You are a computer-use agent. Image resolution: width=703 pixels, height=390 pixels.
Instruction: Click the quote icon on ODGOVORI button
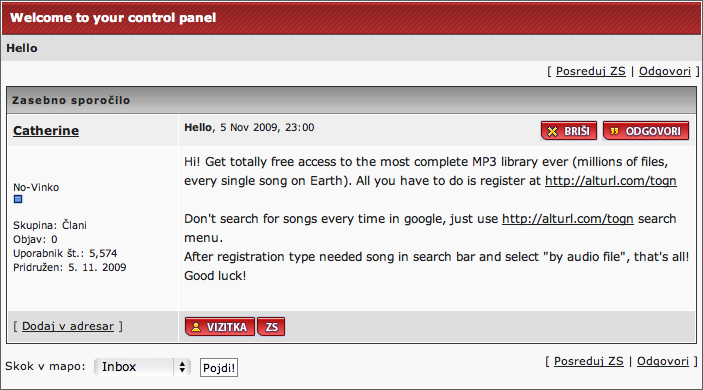tap(615, 131)
